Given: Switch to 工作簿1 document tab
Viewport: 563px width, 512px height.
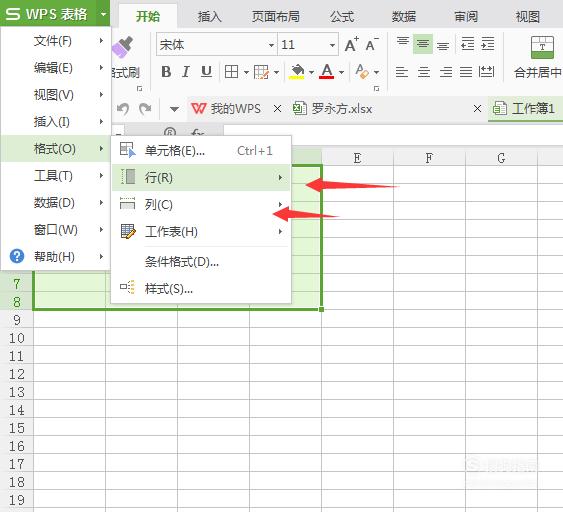Looking at the screenshot, I should 525,108.
